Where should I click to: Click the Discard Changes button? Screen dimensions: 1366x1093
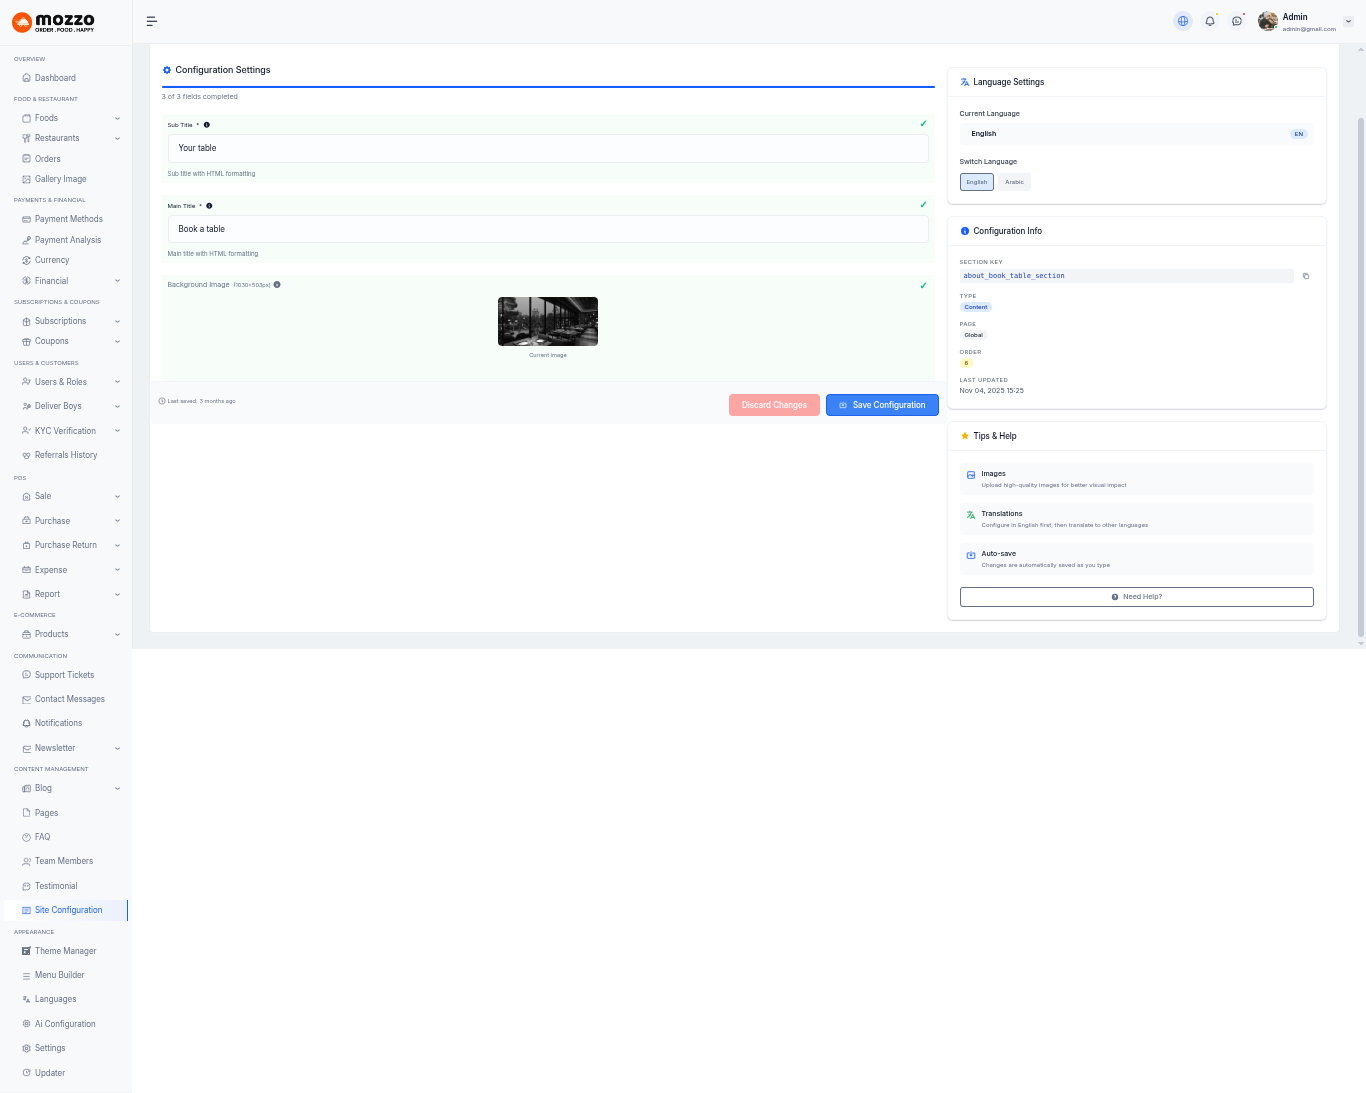coord(774,405)
